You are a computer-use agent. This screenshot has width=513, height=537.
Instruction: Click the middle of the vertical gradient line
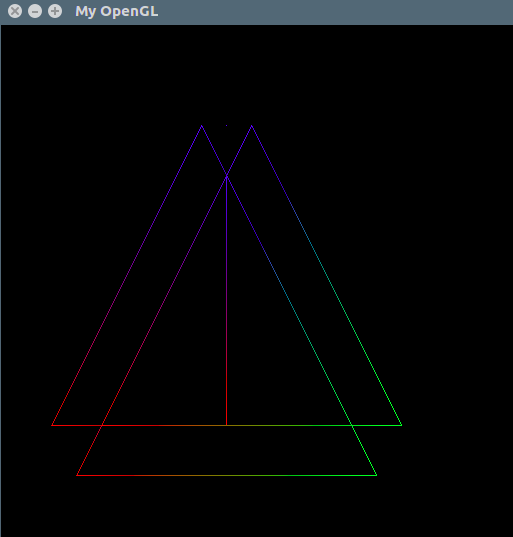[226, 301]
